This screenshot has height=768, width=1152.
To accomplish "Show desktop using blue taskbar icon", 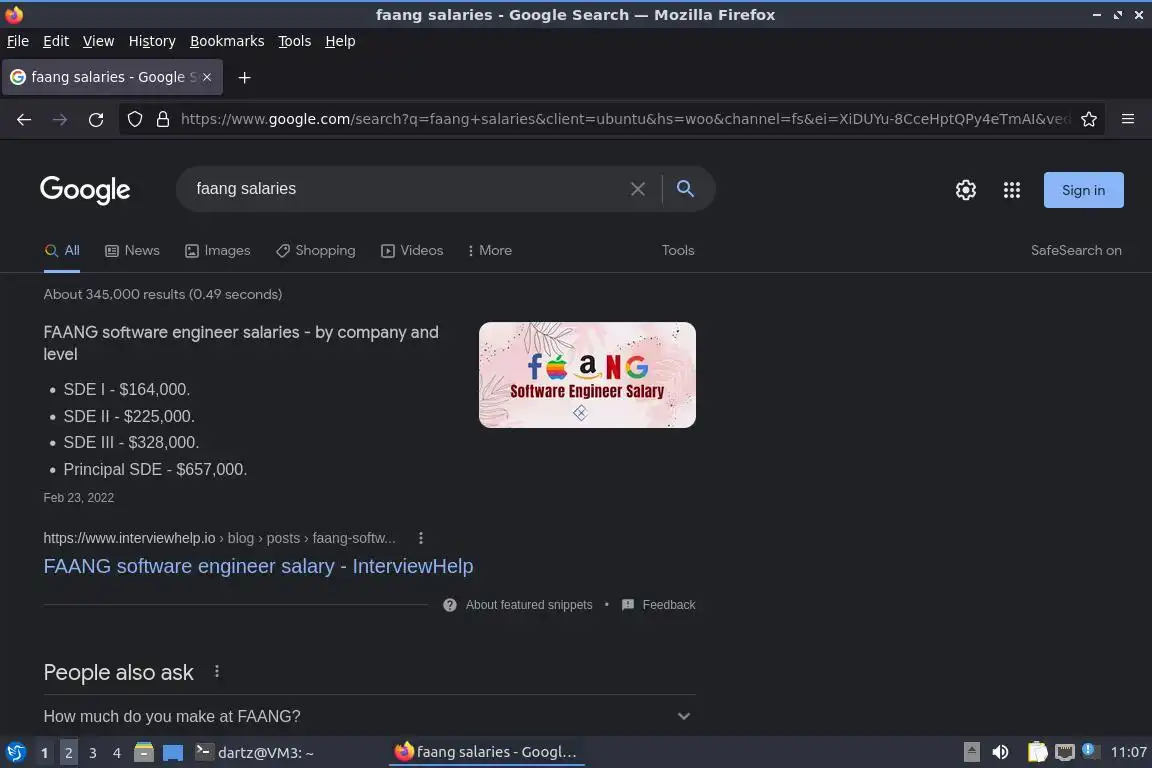I will point(173,753).
